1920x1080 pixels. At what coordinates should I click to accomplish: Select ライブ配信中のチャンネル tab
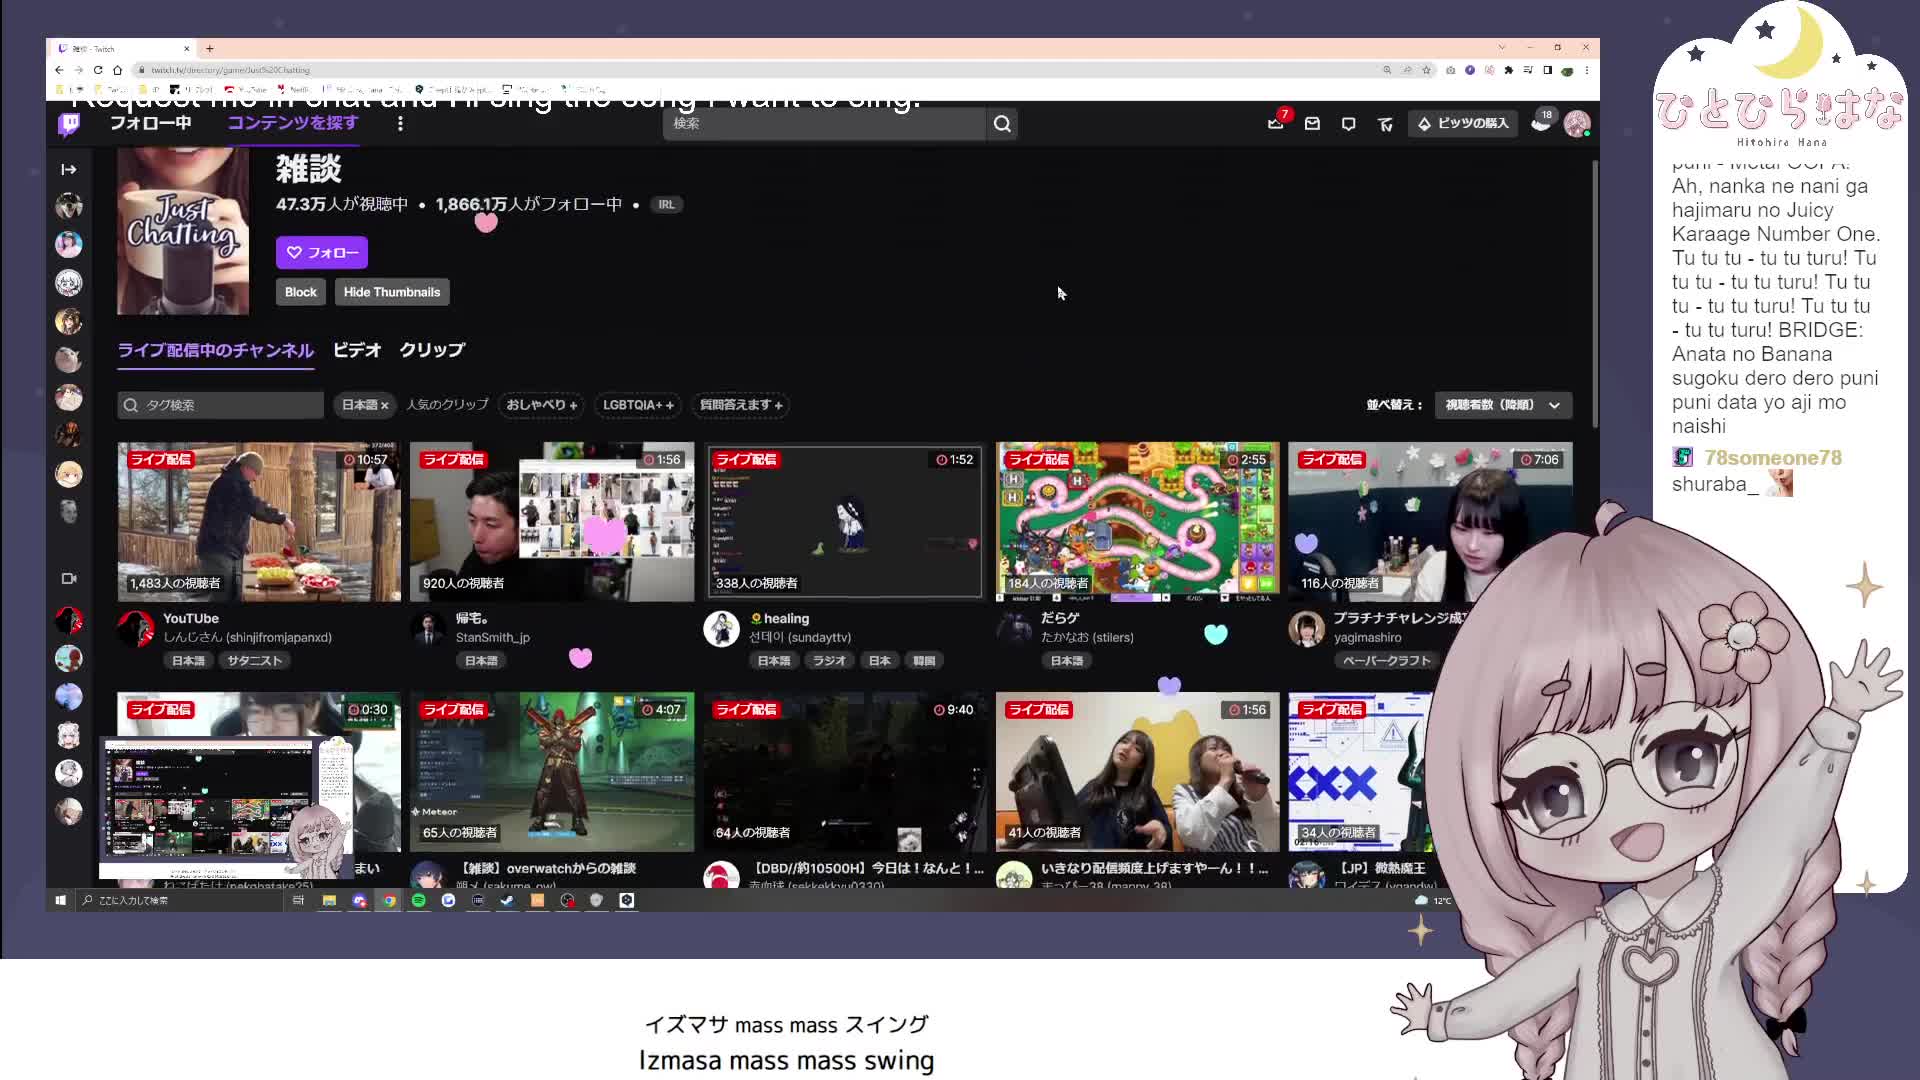pyautogui.click(x=216, y=350)
